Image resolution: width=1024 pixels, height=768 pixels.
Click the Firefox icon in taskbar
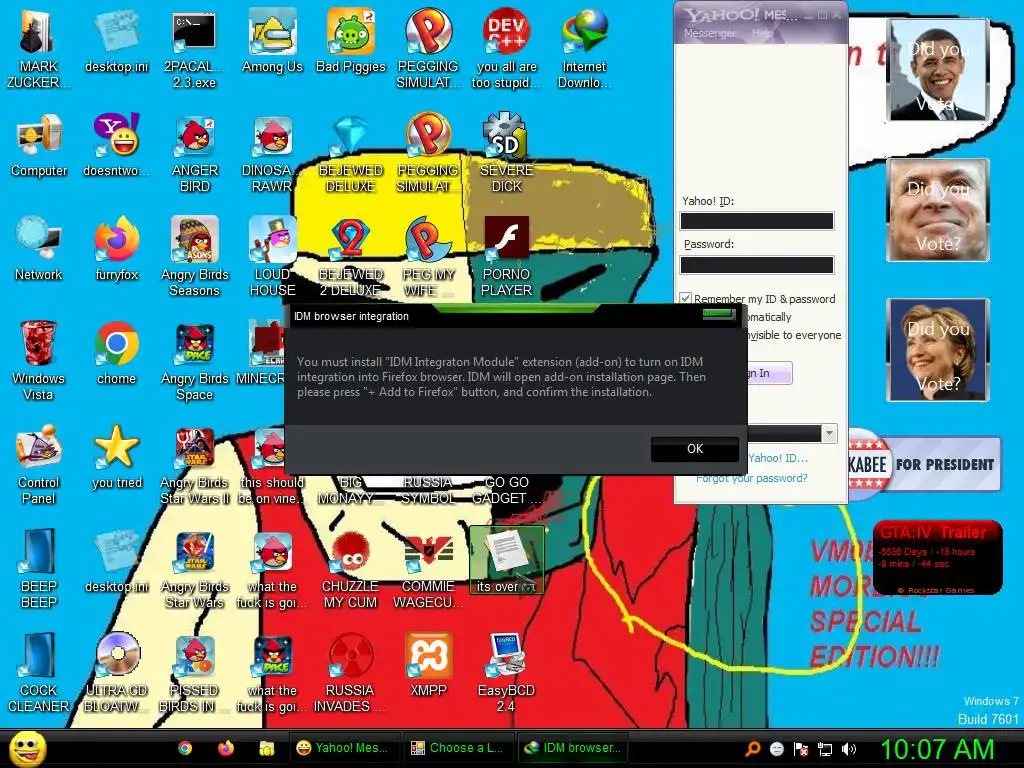tap(226, 748)
